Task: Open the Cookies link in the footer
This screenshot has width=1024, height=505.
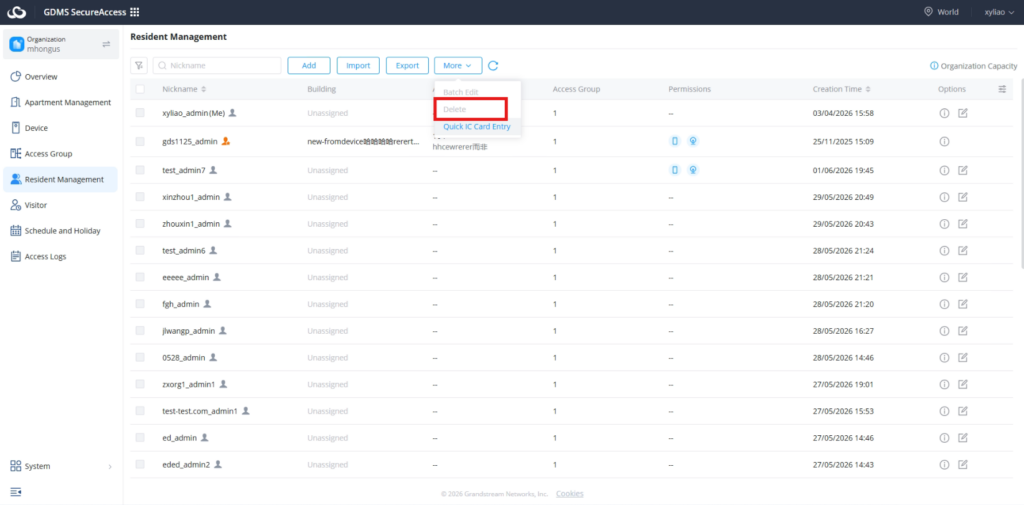Action: click(x=569, y=494)
